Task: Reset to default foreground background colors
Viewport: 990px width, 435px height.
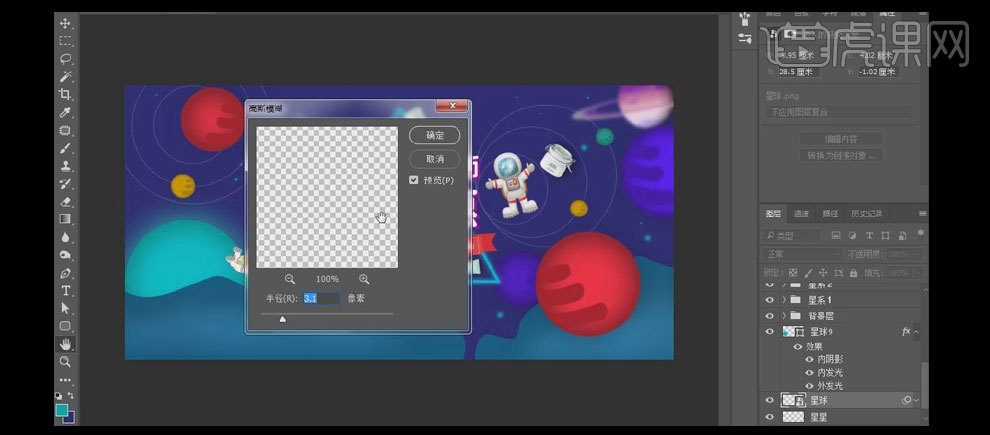Action: click(59, 395)
